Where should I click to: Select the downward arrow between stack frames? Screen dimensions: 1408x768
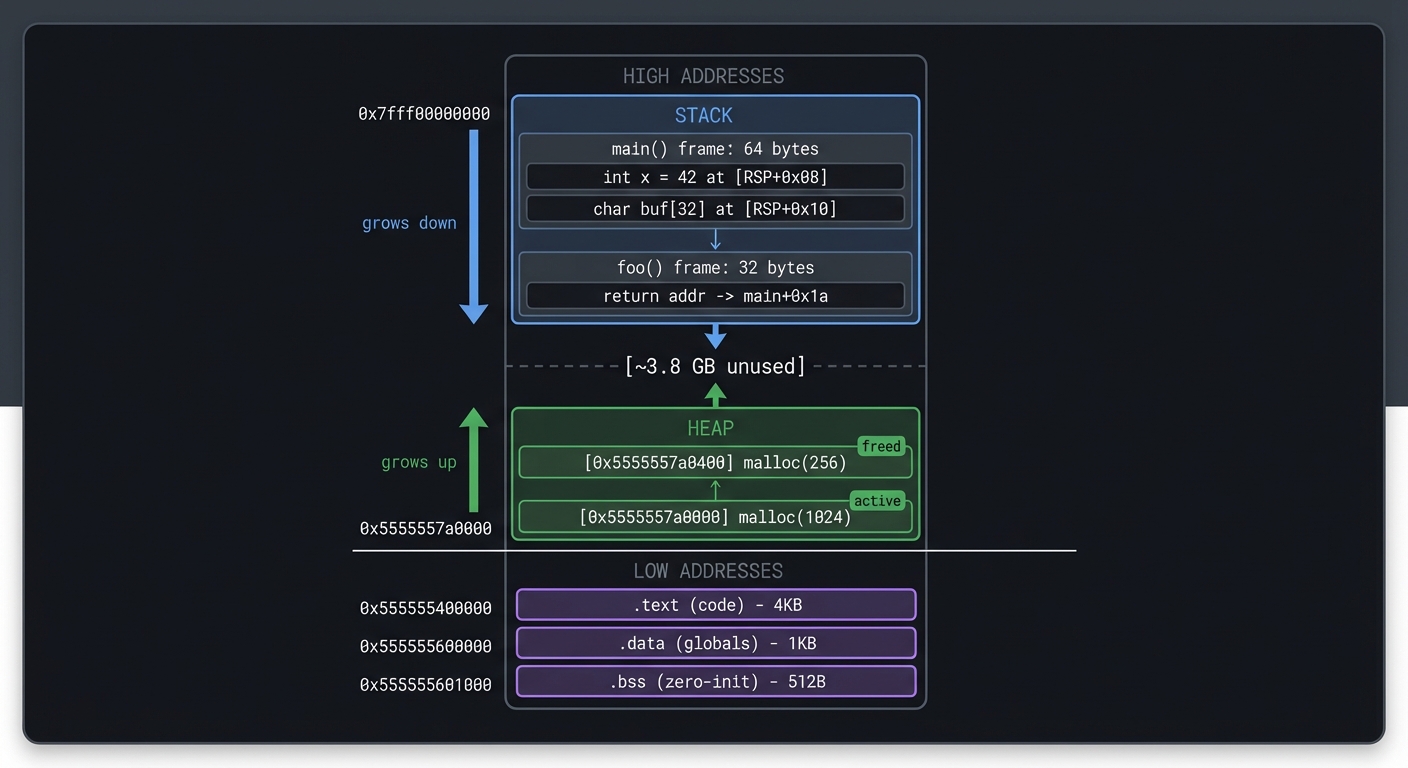pos(715,239)
